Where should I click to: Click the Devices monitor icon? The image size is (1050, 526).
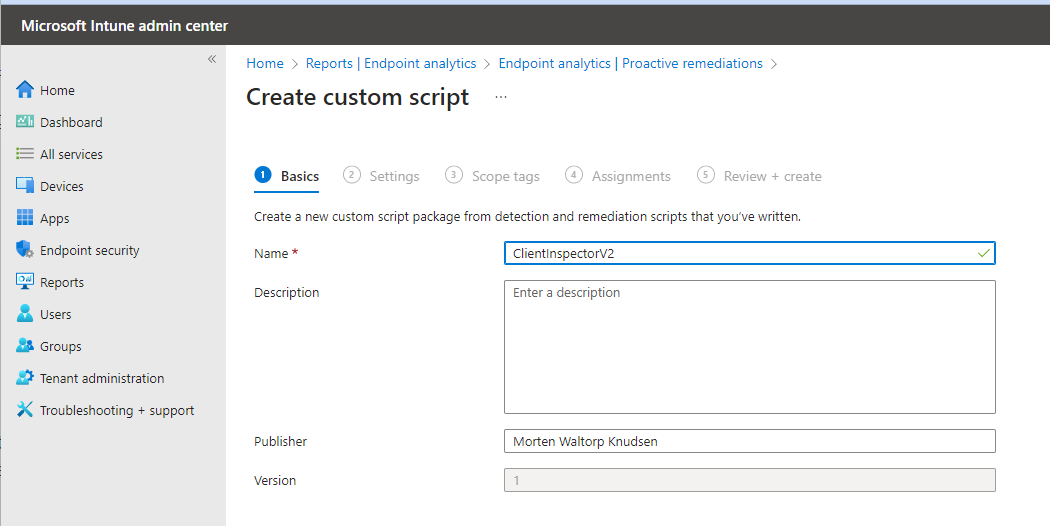[x=25, y=186]
